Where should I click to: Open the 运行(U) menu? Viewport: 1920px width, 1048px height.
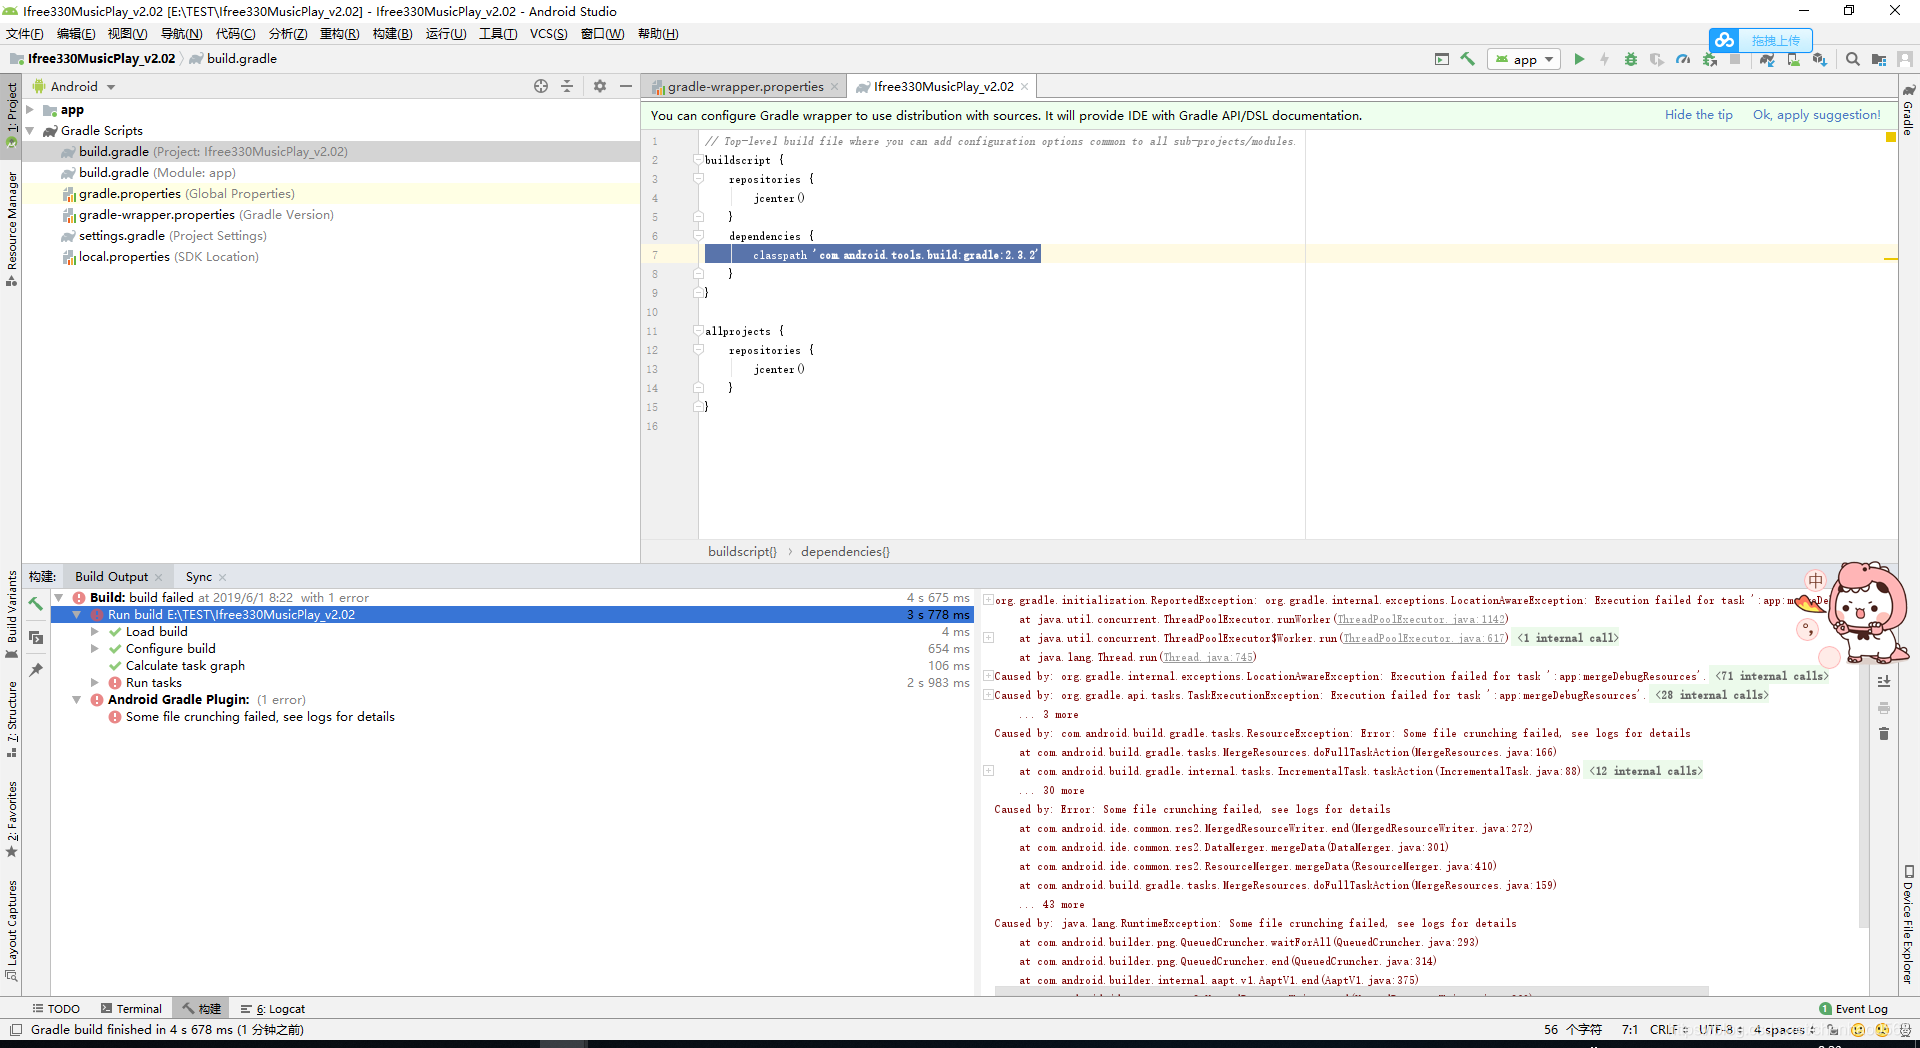pyautogui.click(x=446, y=34)
